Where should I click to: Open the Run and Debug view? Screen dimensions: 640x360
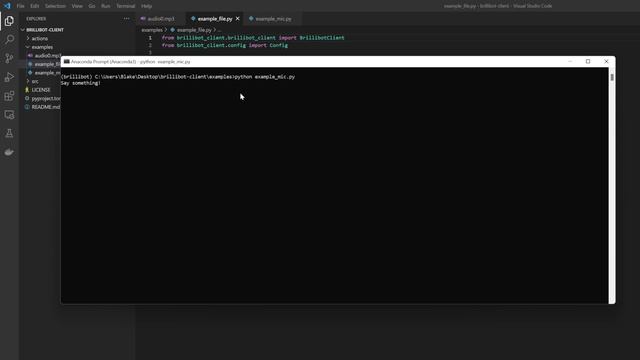tap(9, 77)
